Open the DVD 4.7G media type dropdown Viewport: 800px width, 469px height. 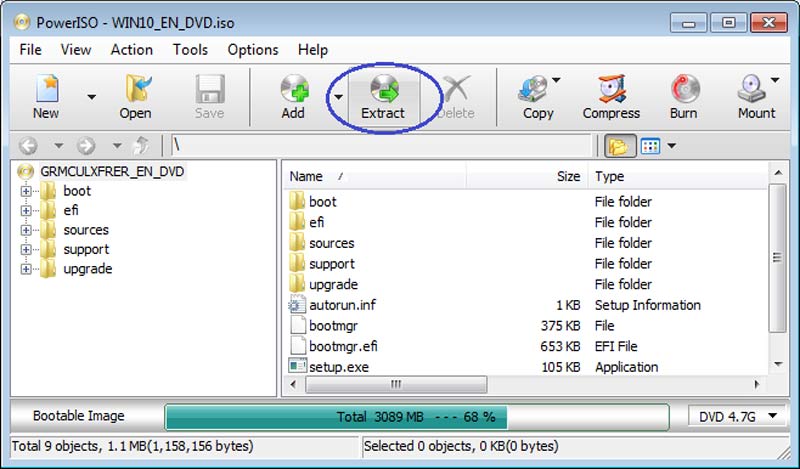click(x=738, y=417)
